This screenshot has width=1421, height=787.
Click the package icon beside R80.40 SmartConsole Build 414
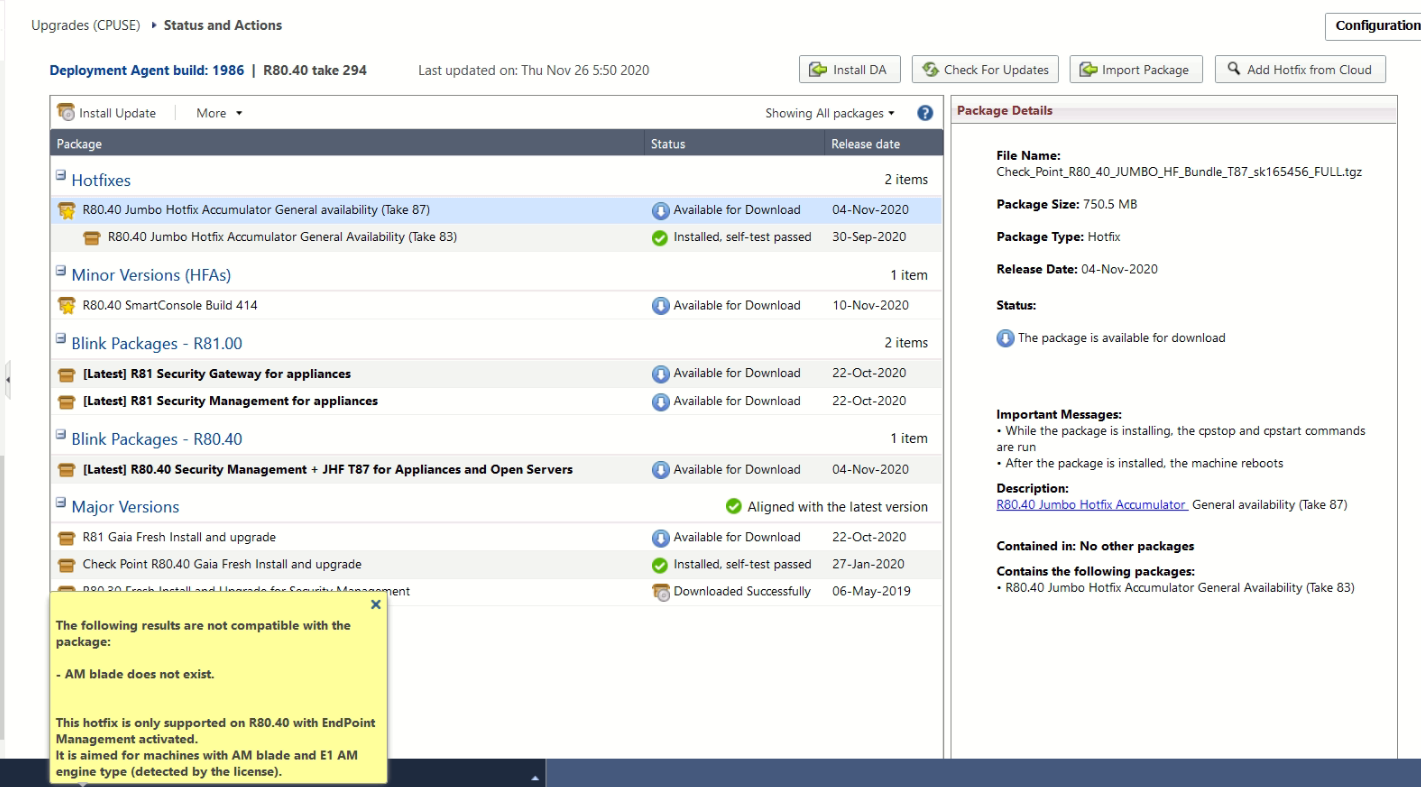point(65,305)
